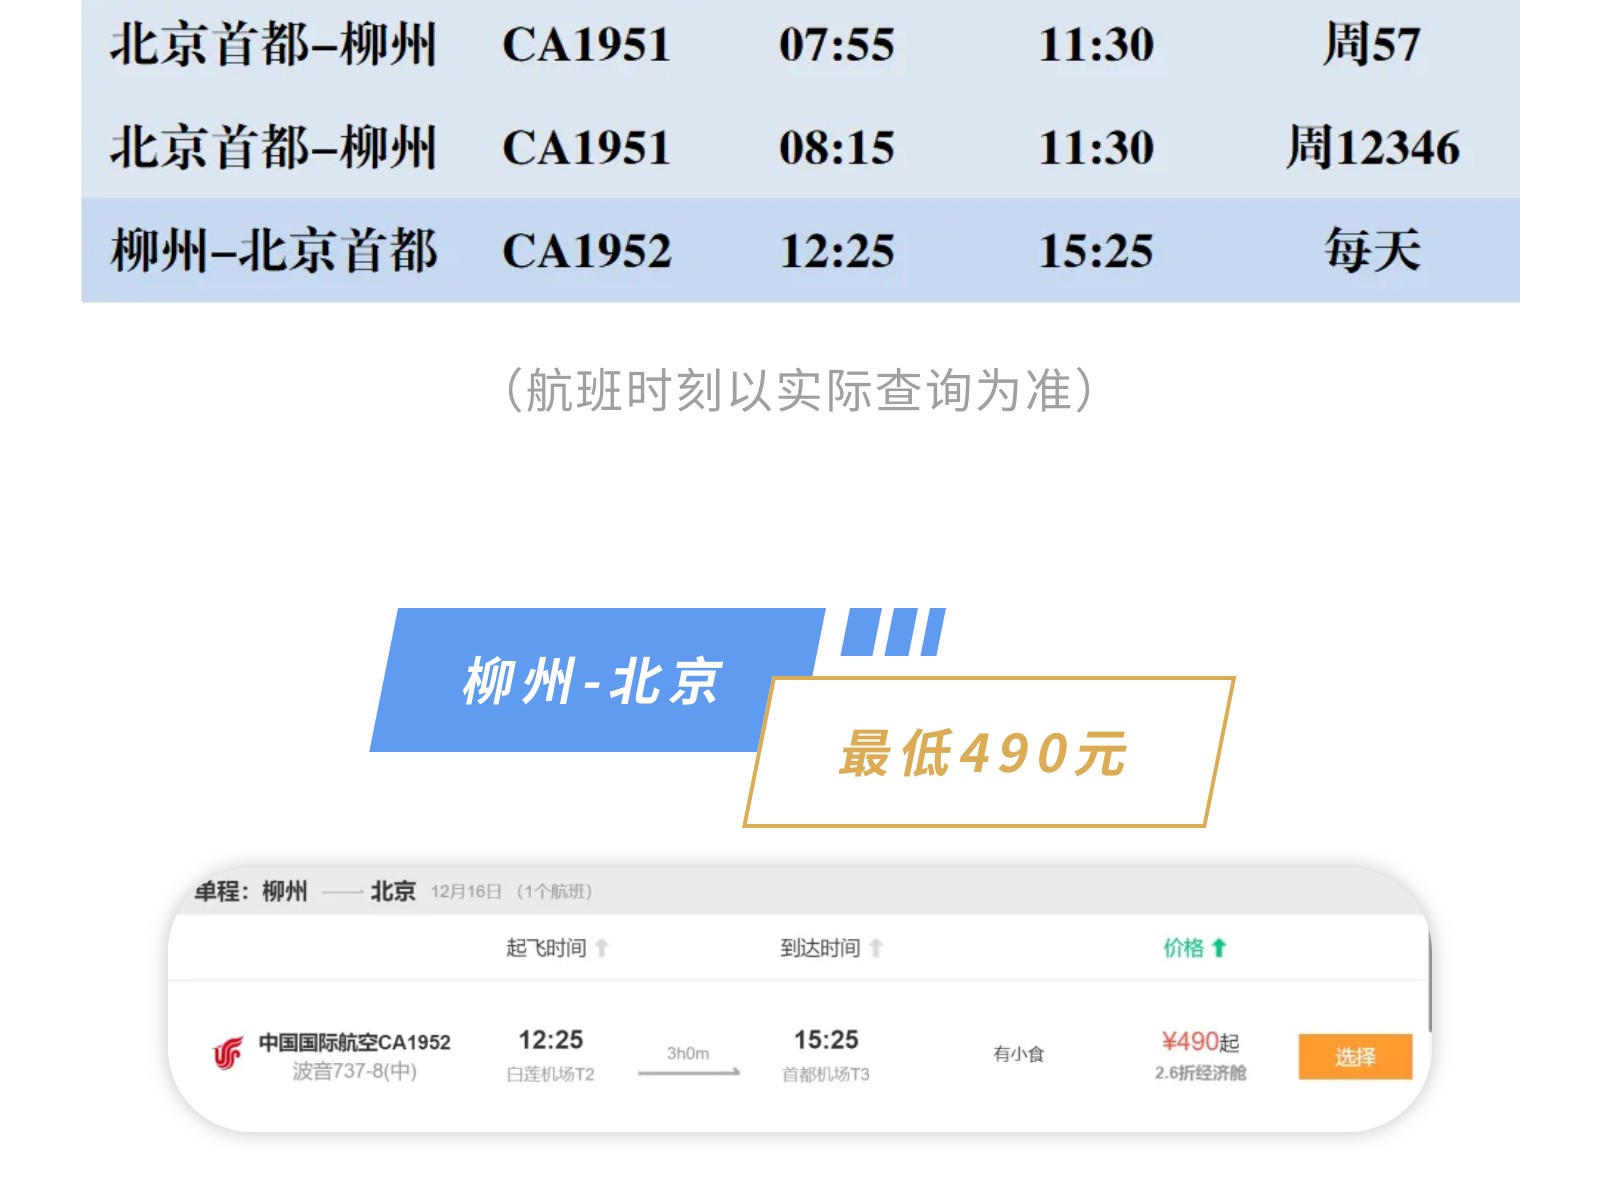The height and width of the screenshot is (1200, 1600).
Task: Select the CA1951 row departing 07:55
Action: 800,45
